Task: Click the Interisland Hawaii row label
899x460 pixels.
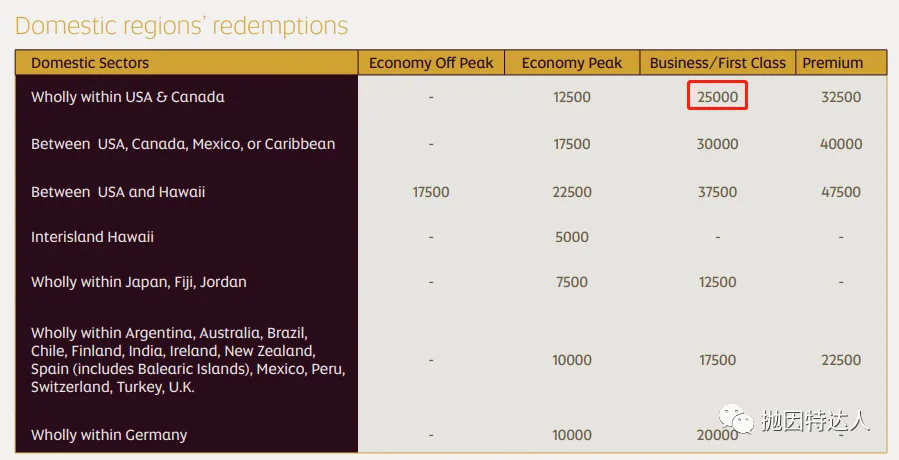Action: tap(92, 237)
